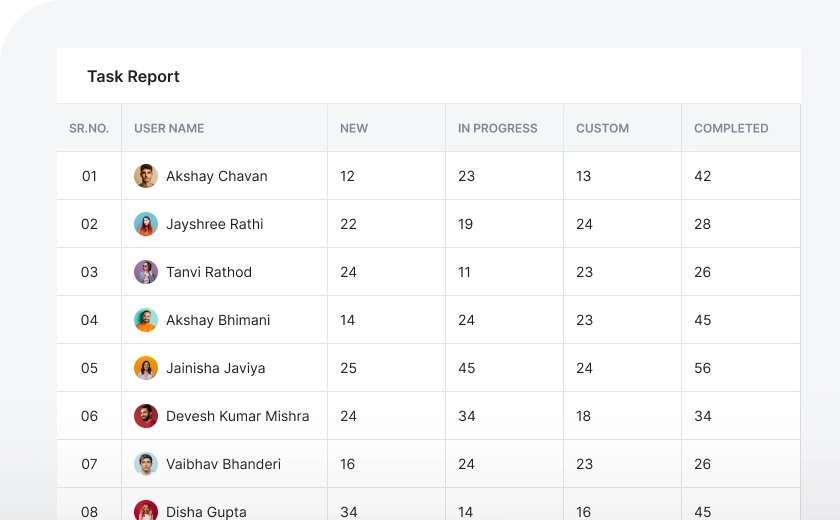Click Jainisha Javiya's profile avatar
Screen dimensions: 840x520
[x=146, y=368]
